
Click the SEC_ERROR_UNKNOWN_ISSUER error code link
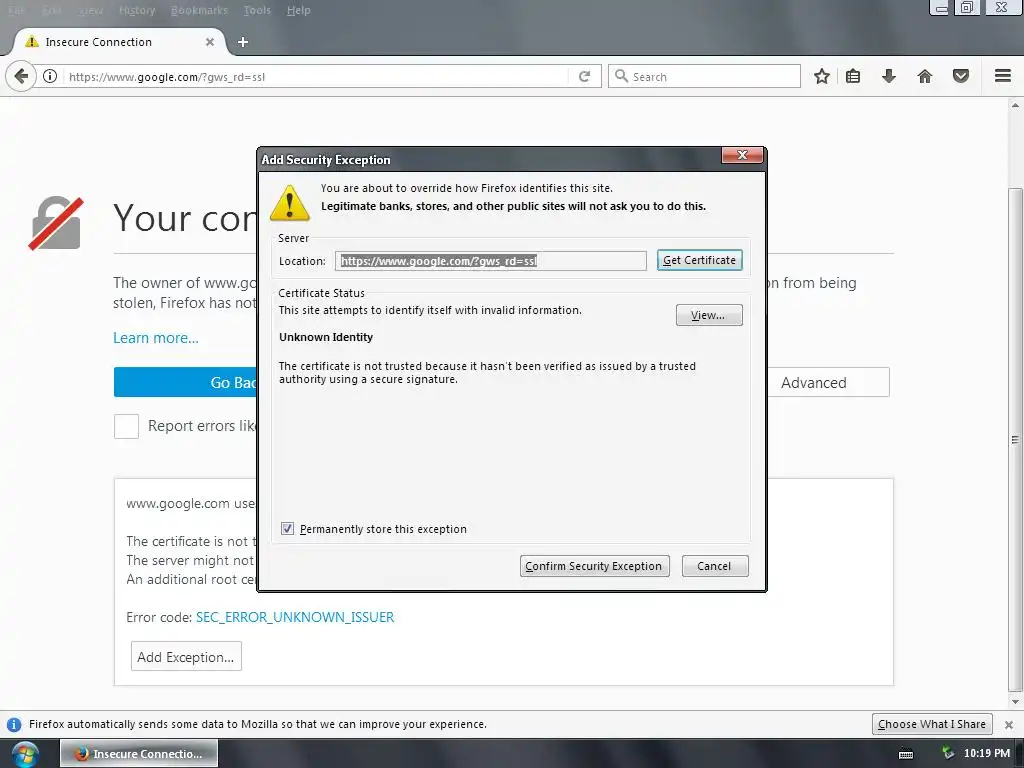tap(295, 617)
